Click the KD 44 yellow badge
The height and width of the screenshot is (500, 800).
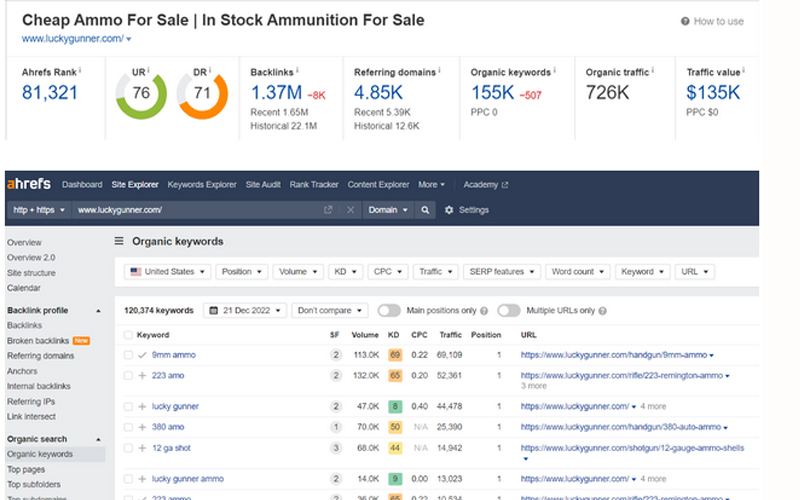click(395, 448)
